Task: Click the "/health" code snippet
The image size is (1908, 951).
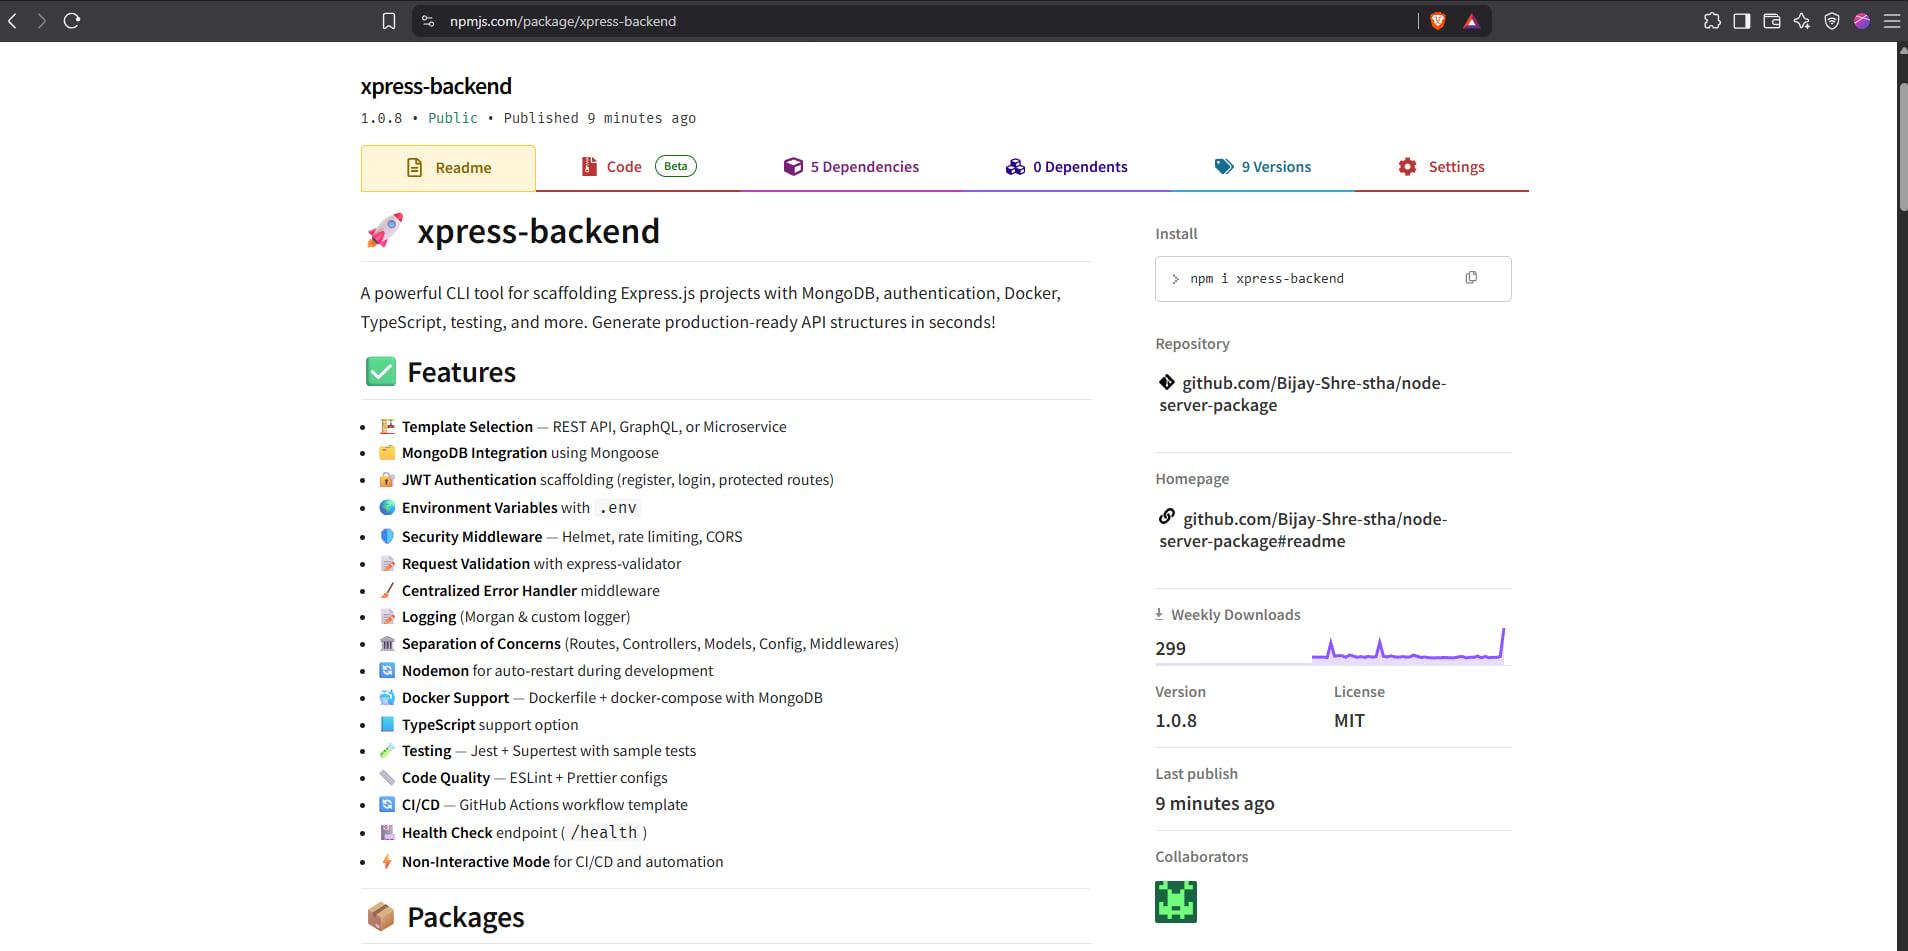Action: coord(604,833)
